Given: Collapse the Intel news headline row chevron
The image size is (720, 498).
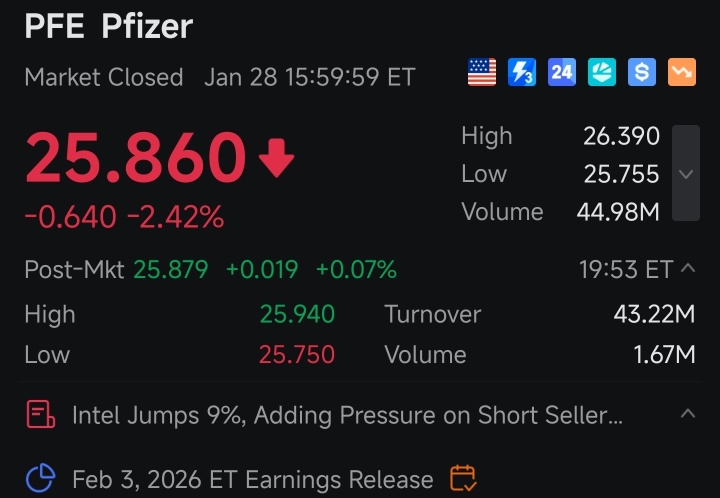Looking at the screenshot, I should tap(687, 414).
